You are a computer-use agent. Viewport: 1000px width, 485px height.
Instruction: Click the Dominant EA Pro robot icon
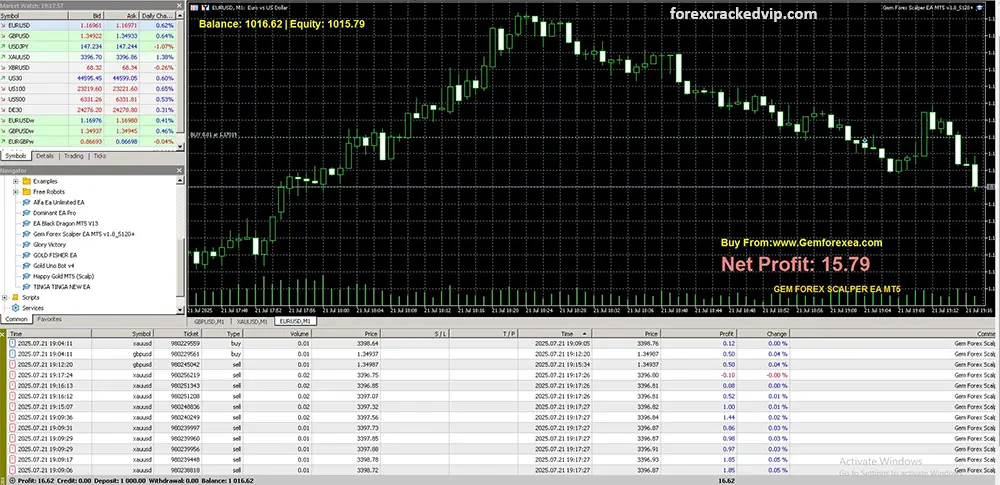(x=27, y=213)
